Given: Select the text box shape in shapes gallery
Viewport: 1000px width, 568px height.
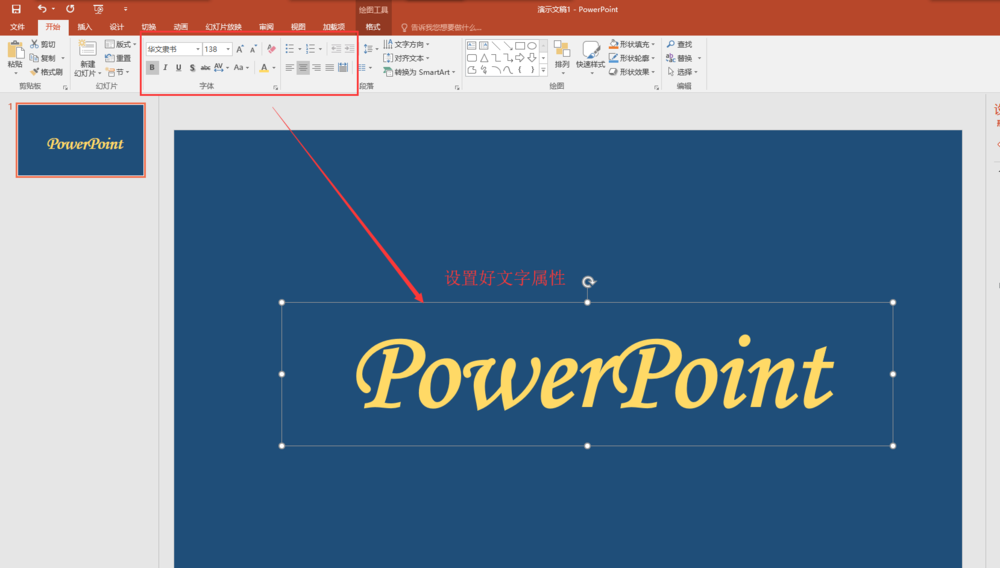Looking at the screenshot, I should coord(471,46).
